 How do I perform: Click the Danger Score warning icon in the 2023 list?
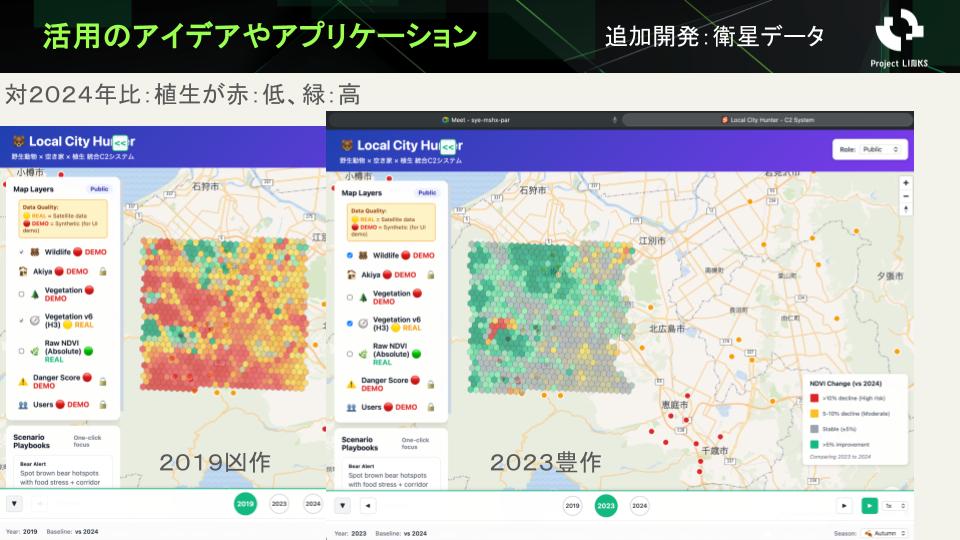pos(351,384)
